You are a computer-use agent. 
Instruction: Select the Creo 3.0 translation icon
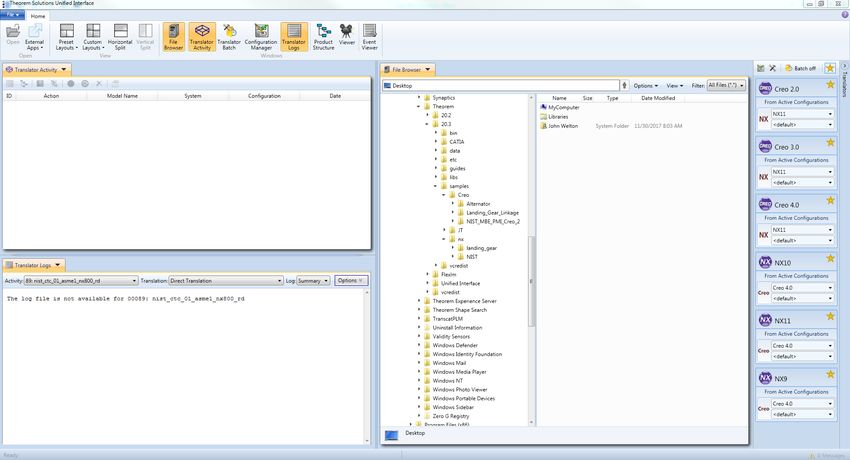tap(765, 146)
